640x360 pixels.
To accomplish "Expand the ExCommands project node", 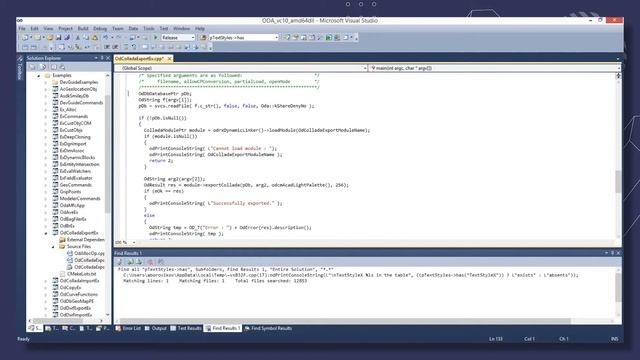I will [x=46, y=116].
